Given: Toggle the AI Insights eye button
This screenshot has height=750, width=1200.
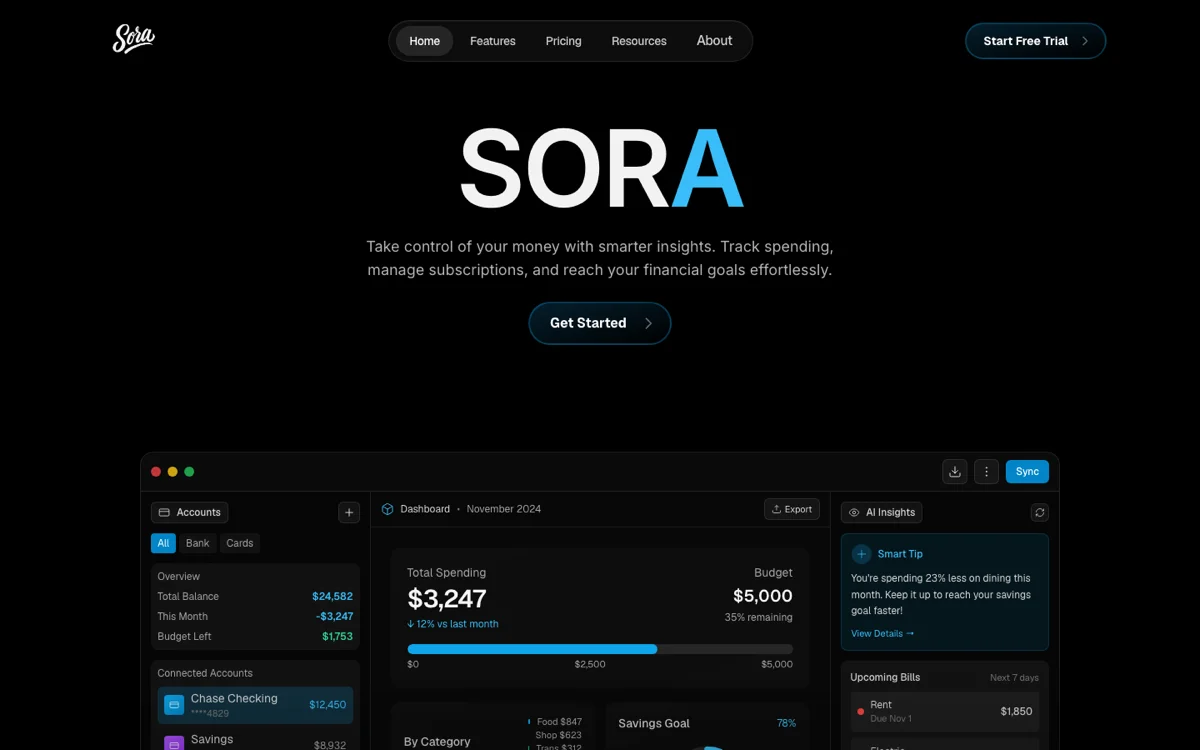Looking at the screenshot, I should (882, 512).
